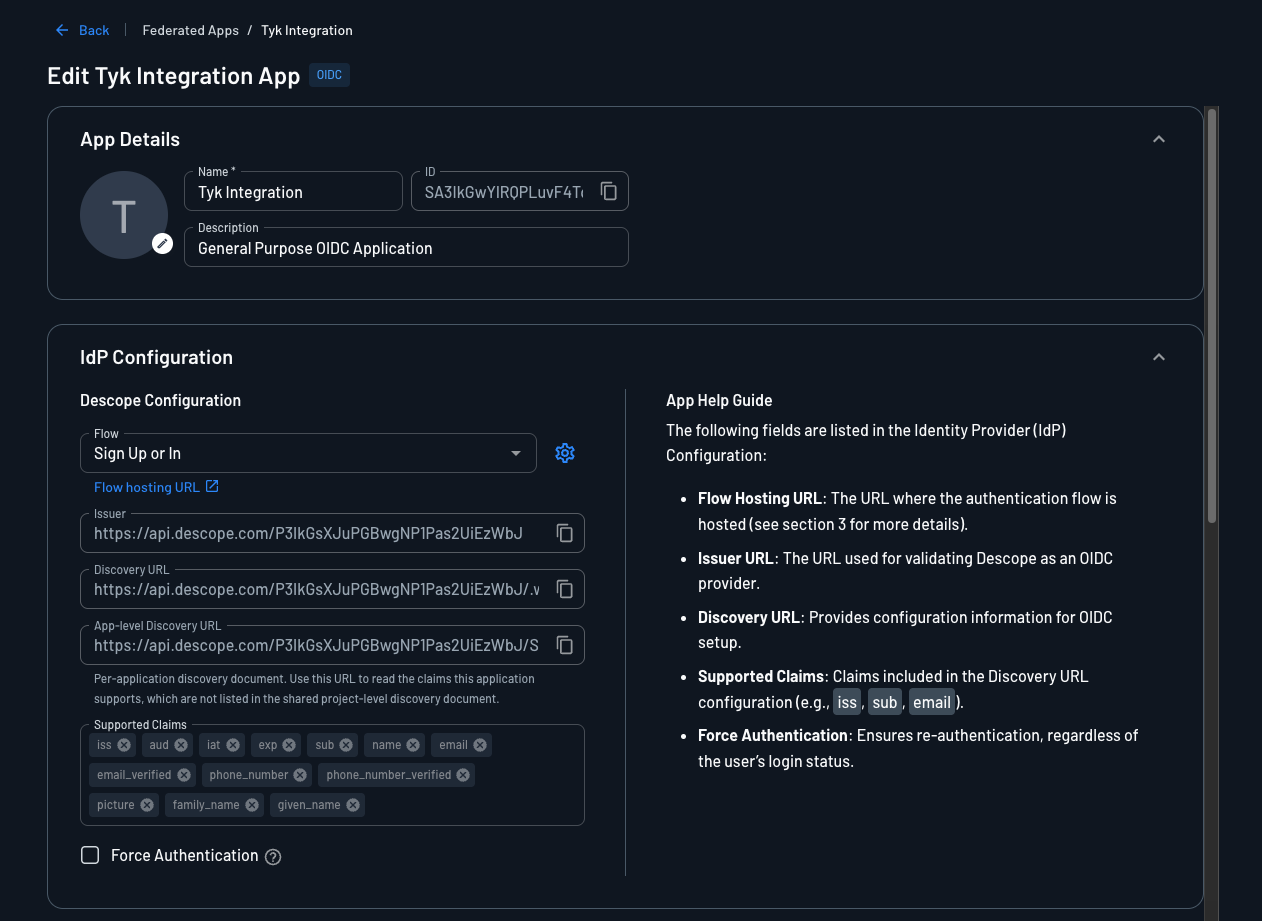Collapse the App Details section
Screen dimensions: 1262x921
pos(1159,139)
